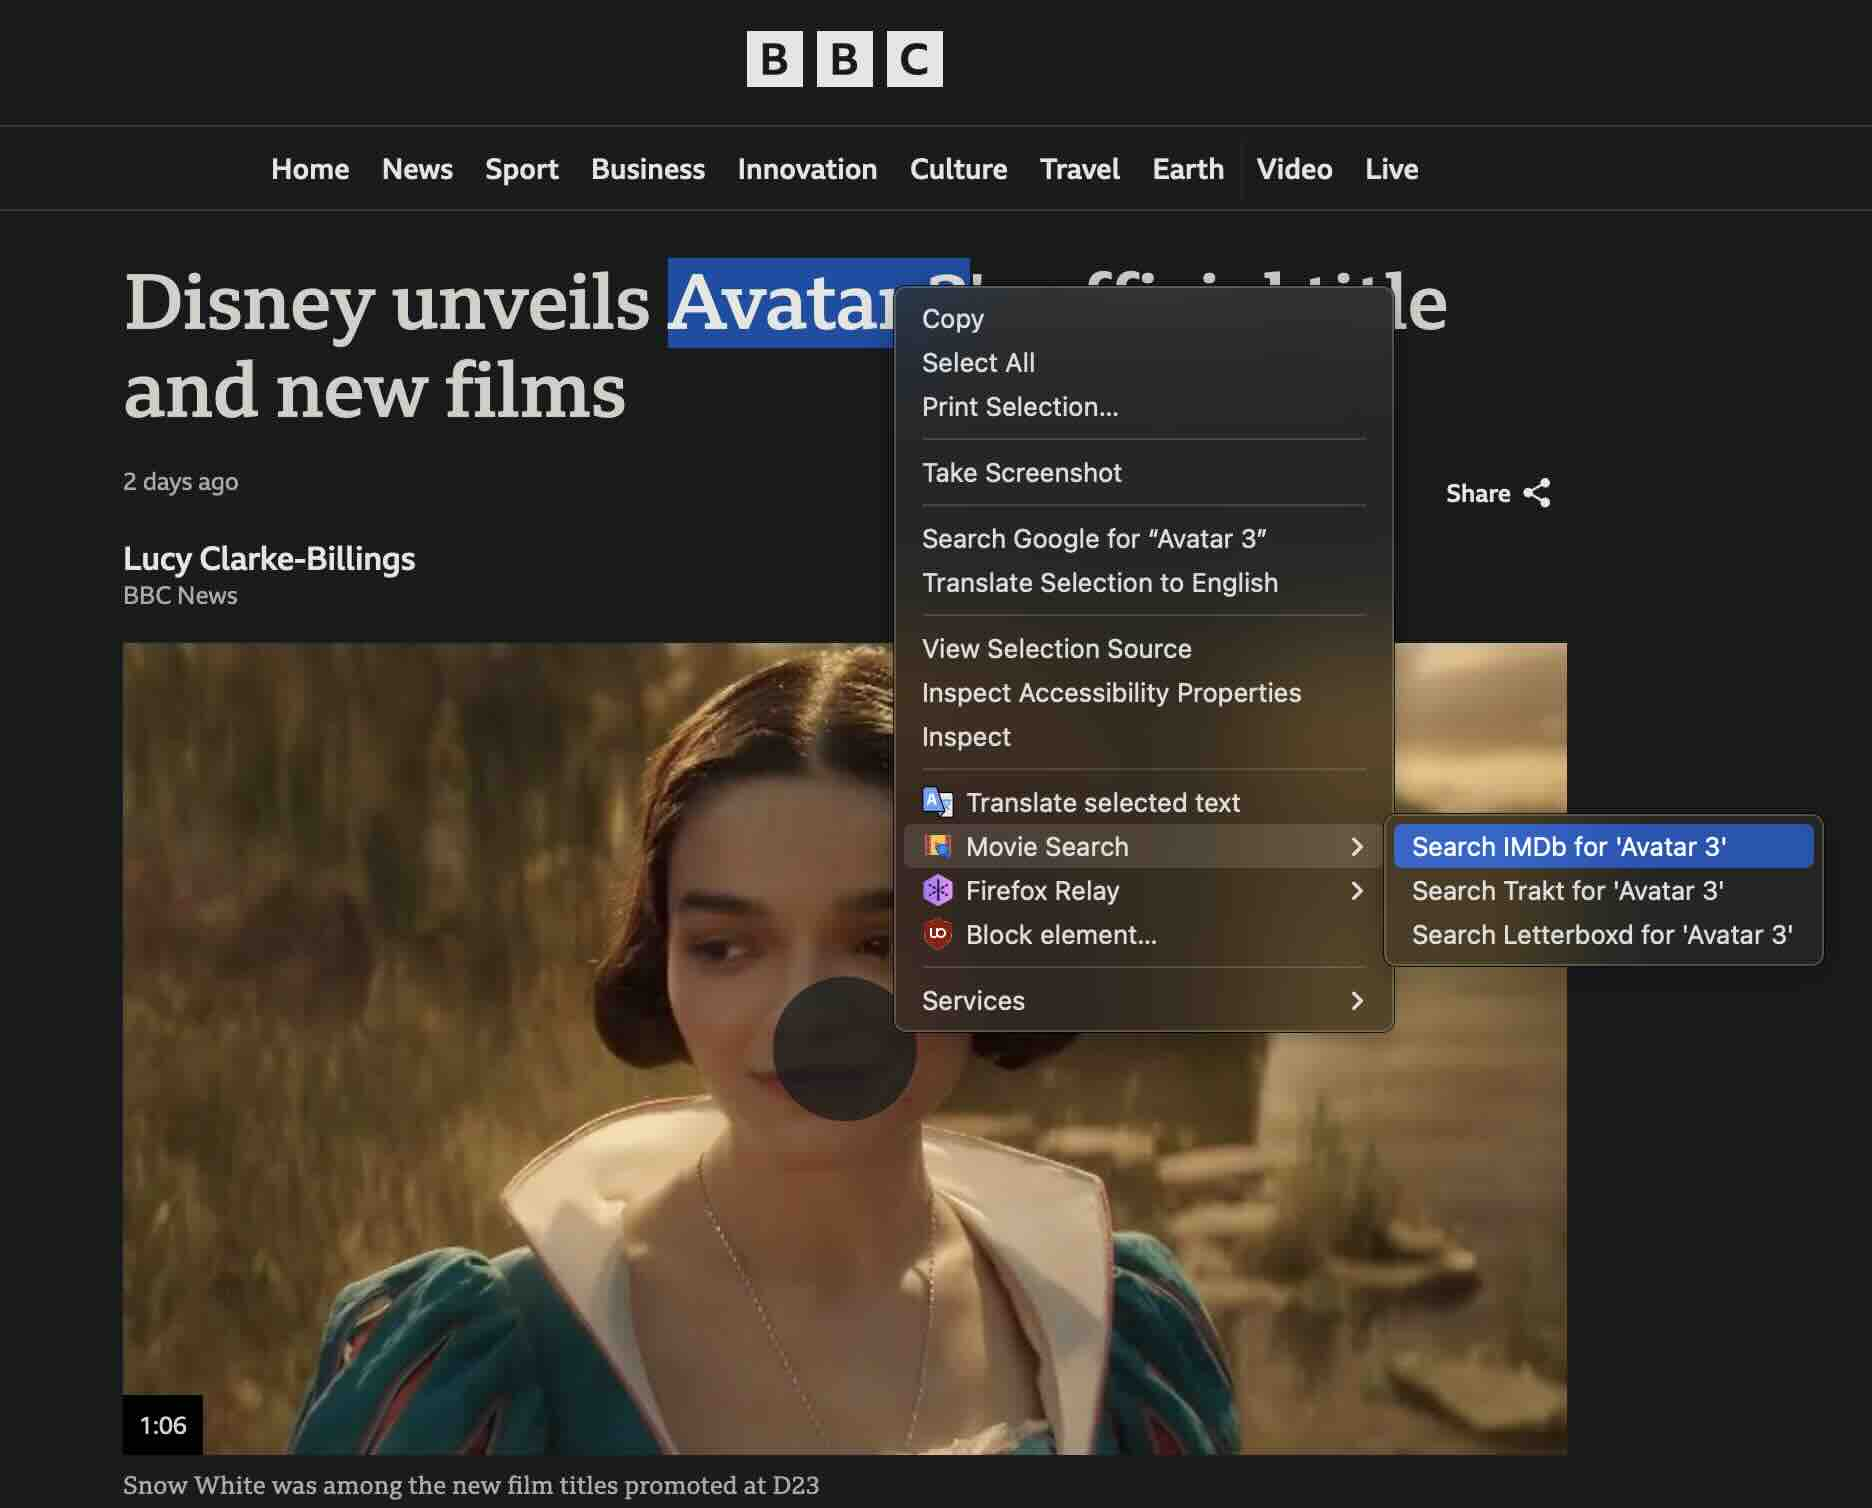
Task: Choose Select All in context menu
Action: tap(1144, 362)
